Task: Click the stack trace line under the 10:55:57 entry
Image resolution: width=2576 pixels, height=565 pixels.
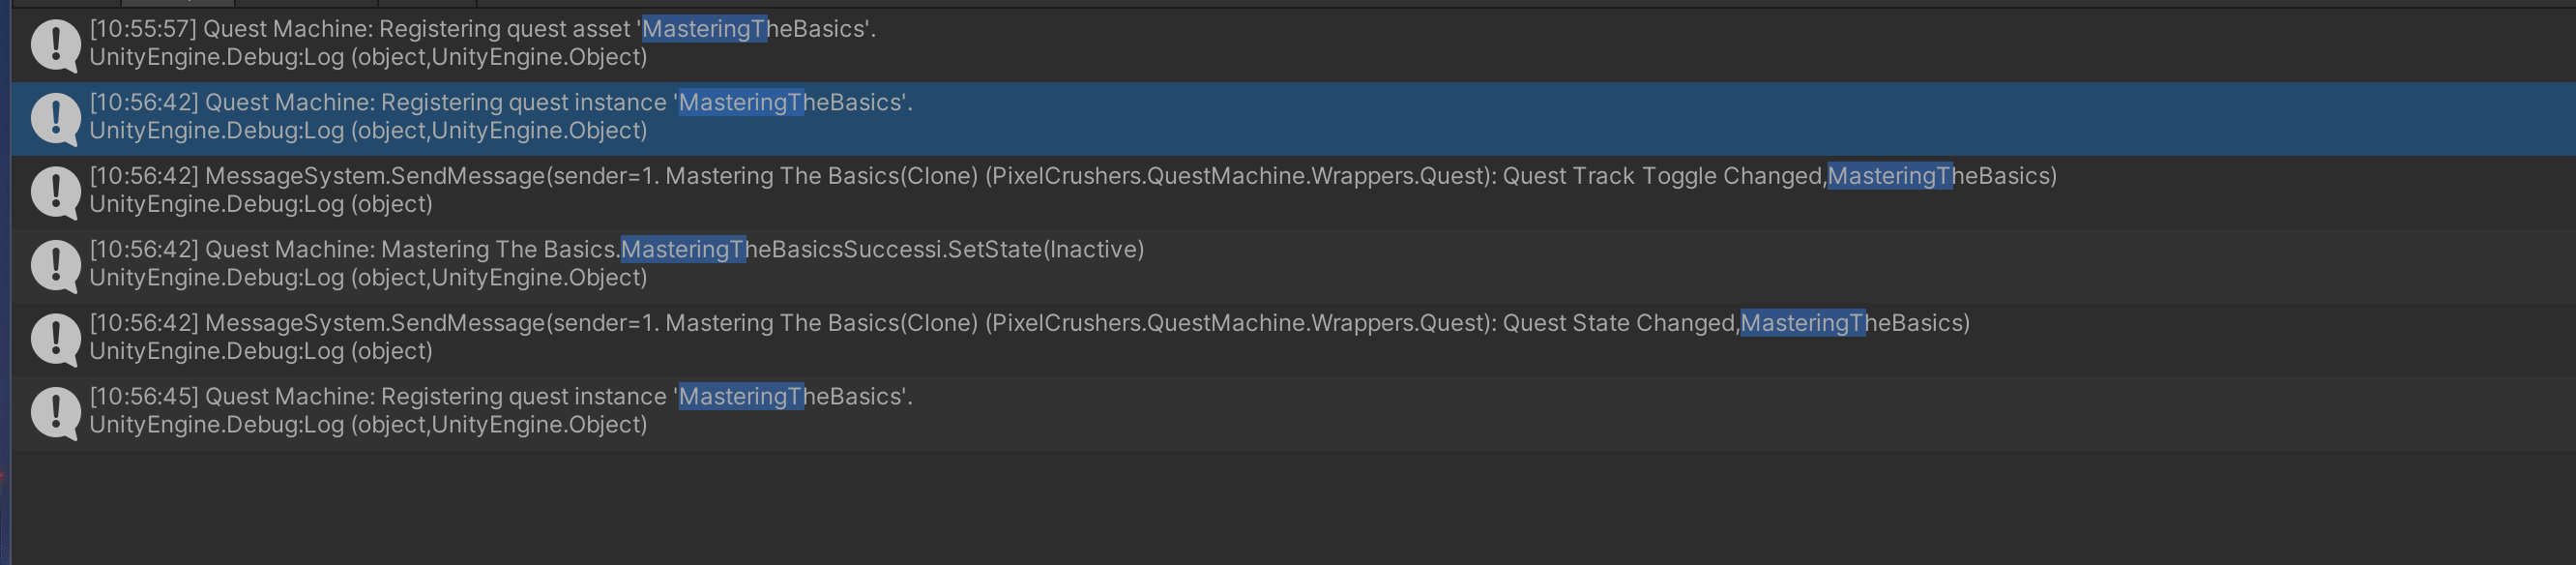Action: coord(368,58)
